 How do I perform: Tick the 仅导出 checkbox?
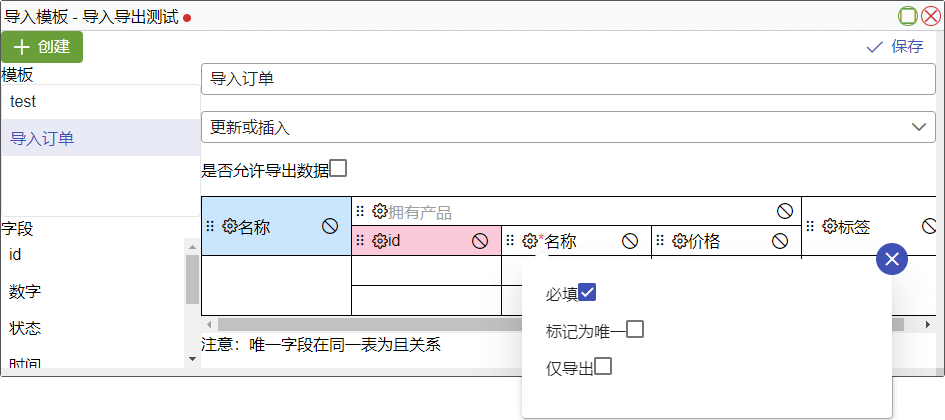click(603, 366)
